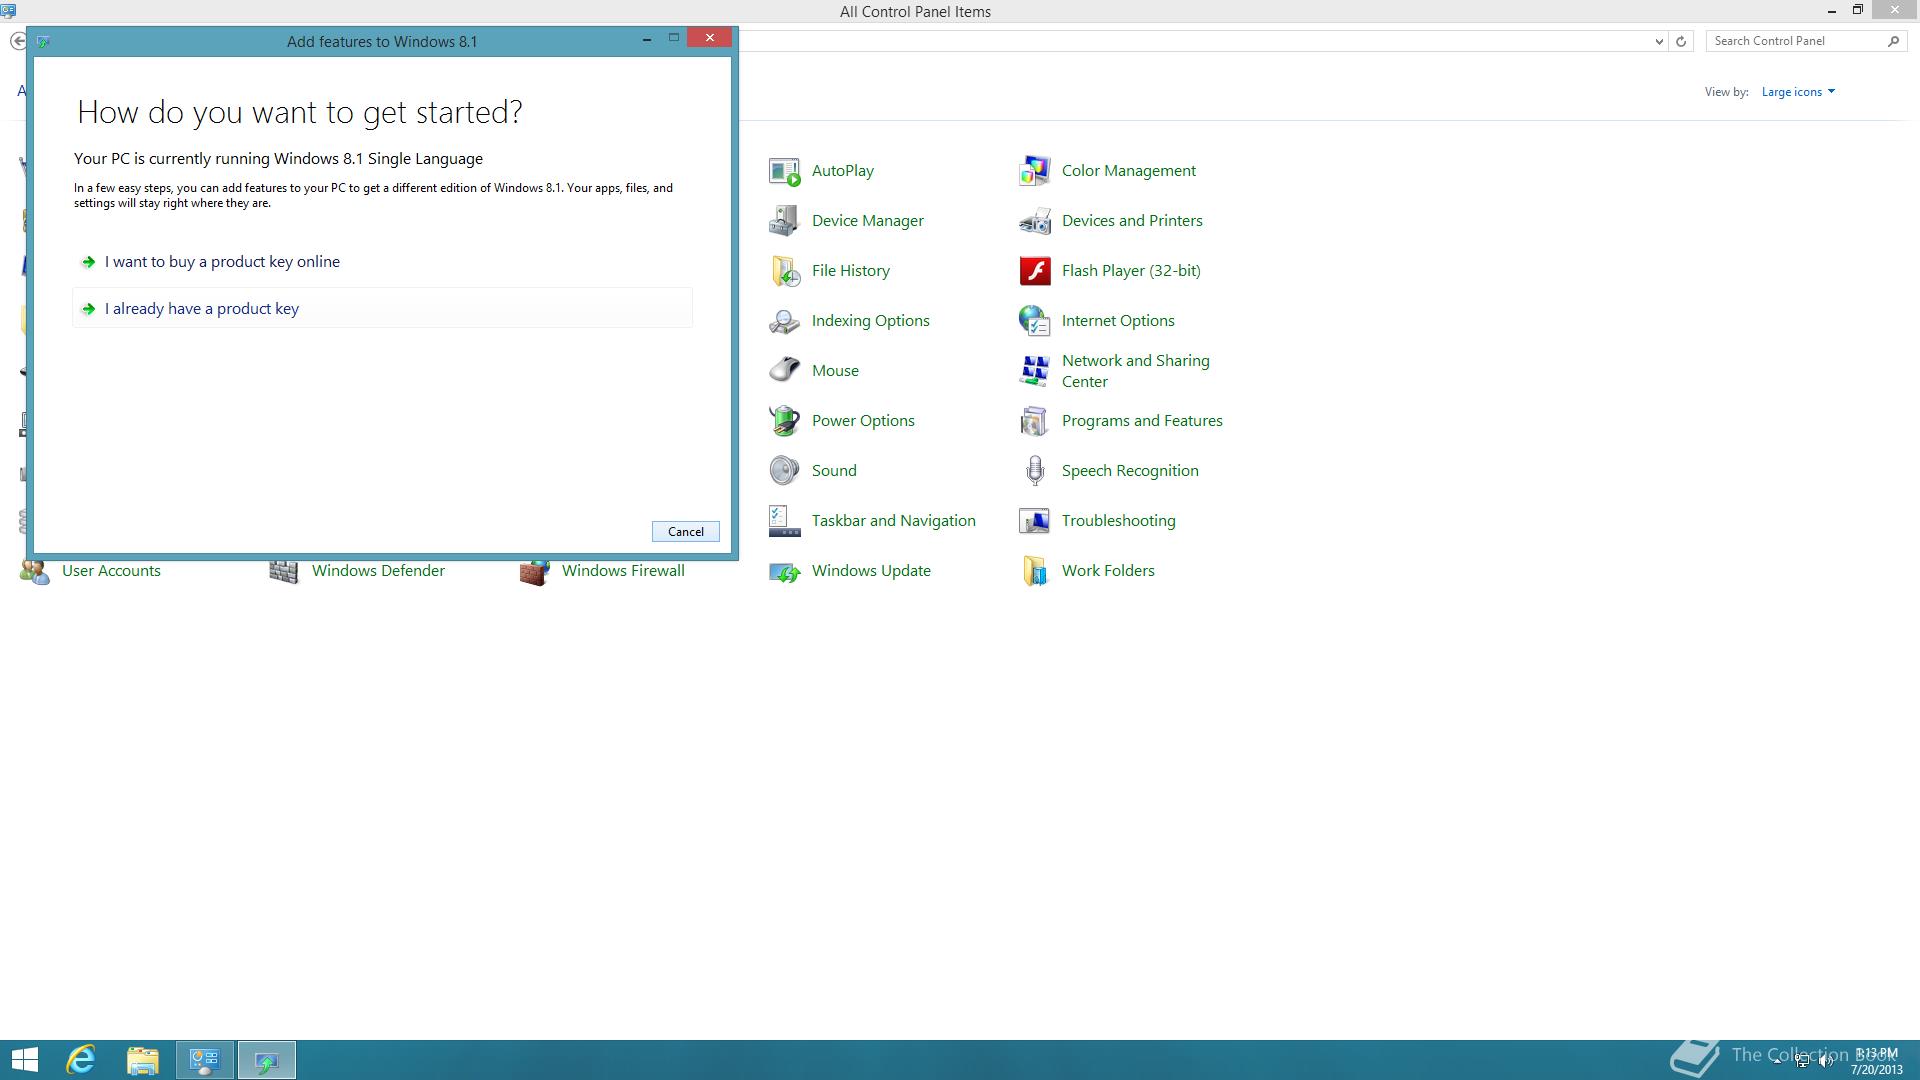Image resolution: width=1920 pixels, height=1080 pixels.
Task: Click the Windows Start button
Action: [x=24, y=1060]
